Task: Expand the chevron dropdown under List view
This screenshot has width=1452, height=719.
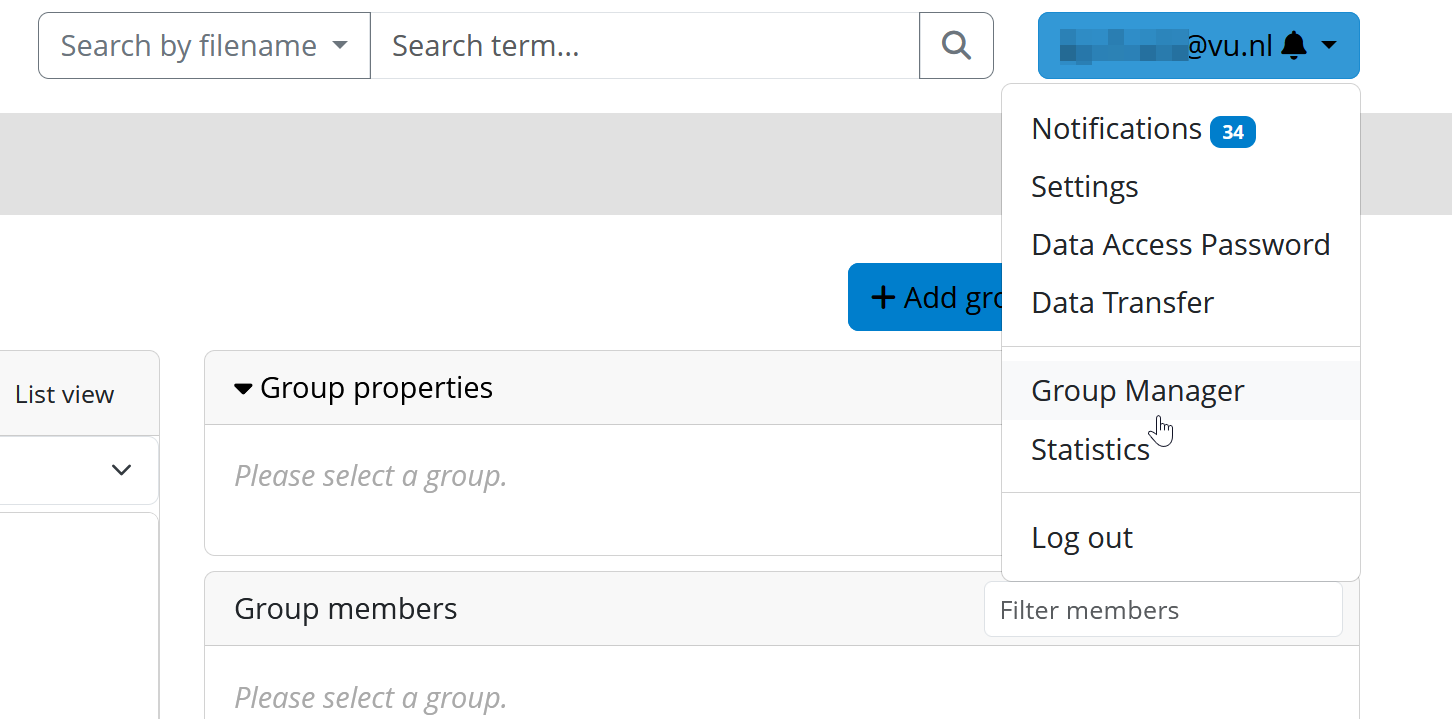Action: 121,470
